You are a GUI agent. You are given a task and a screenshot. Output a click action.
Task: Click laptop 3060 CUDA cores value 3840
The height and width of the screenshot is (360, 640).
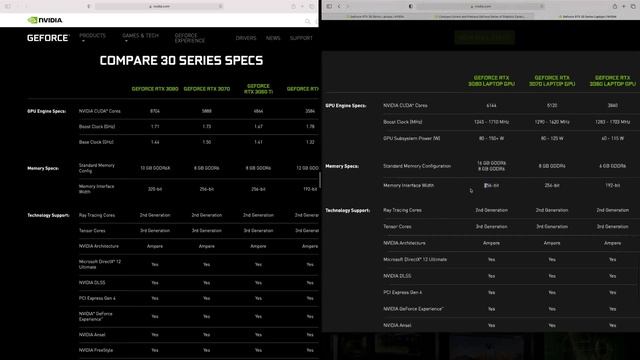pyautogui.click(x=612, y=105)
